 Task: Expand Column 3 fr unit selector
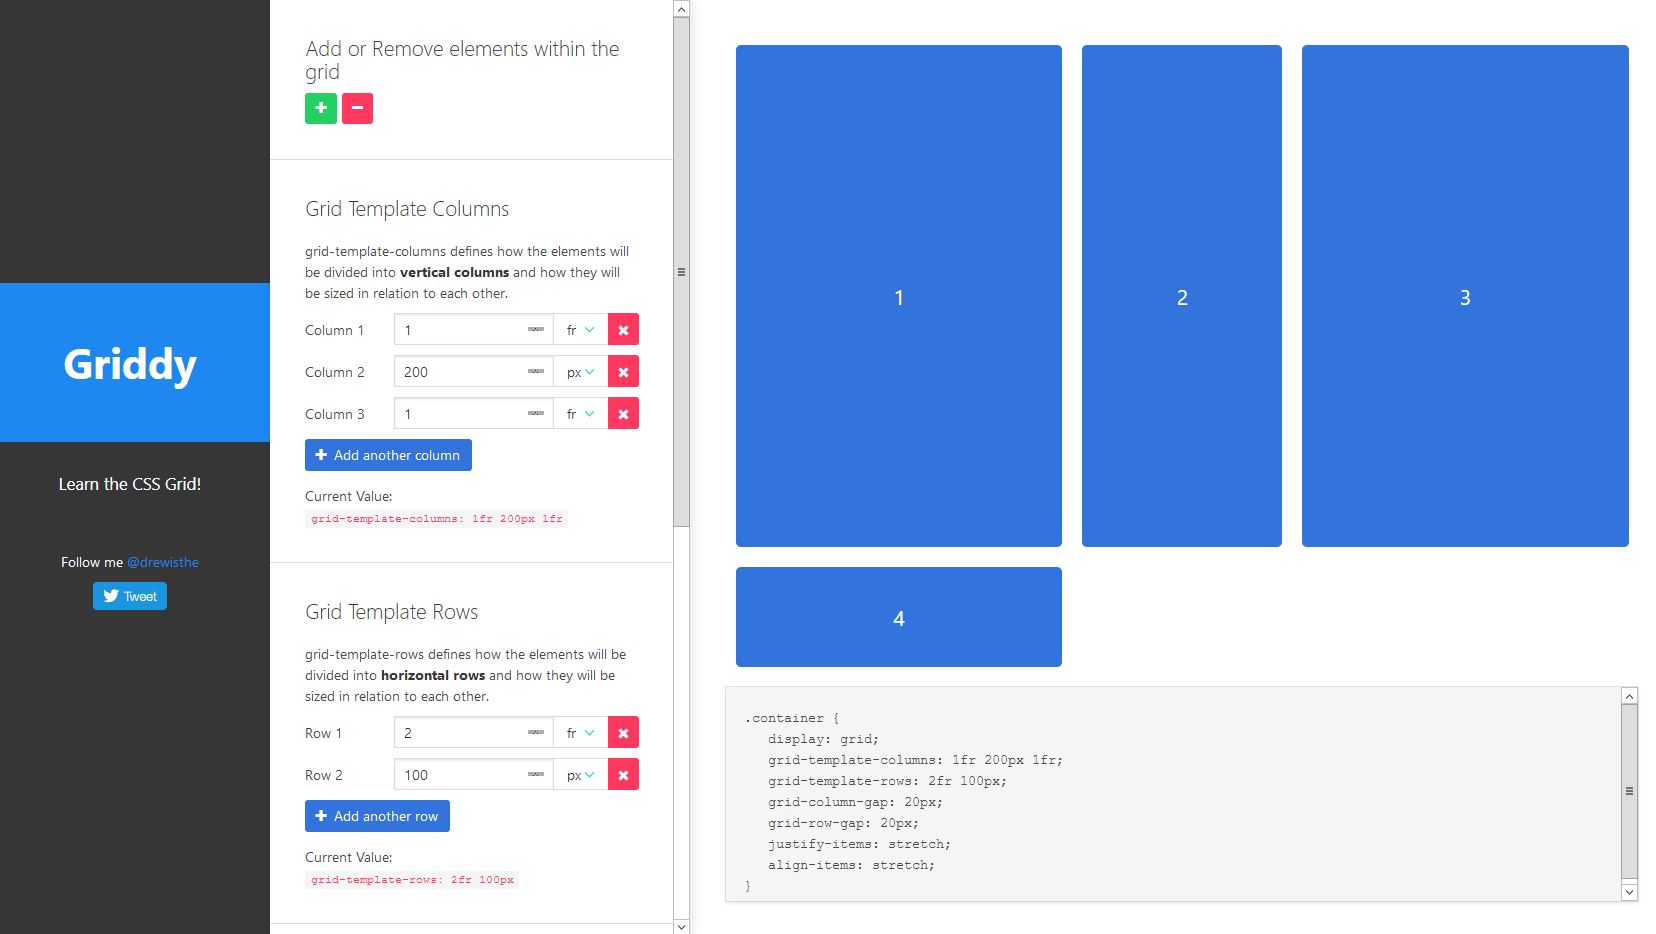coord(580,414)
